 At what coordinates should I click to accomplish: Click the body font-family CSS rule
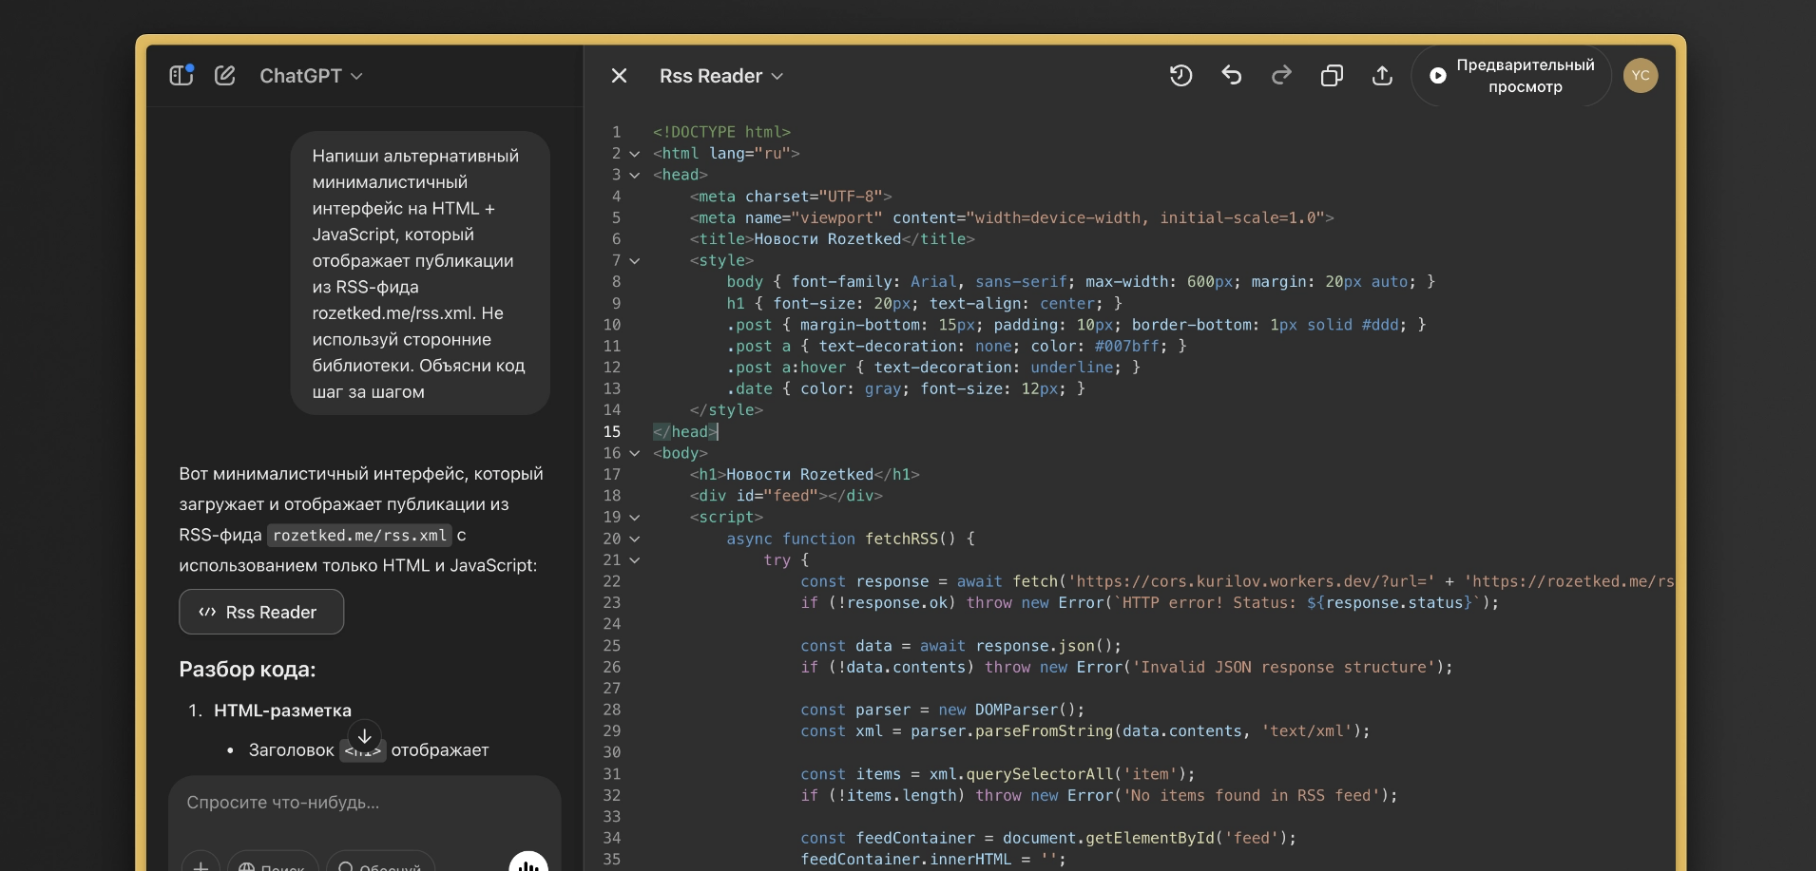(x=1080, y=282)
